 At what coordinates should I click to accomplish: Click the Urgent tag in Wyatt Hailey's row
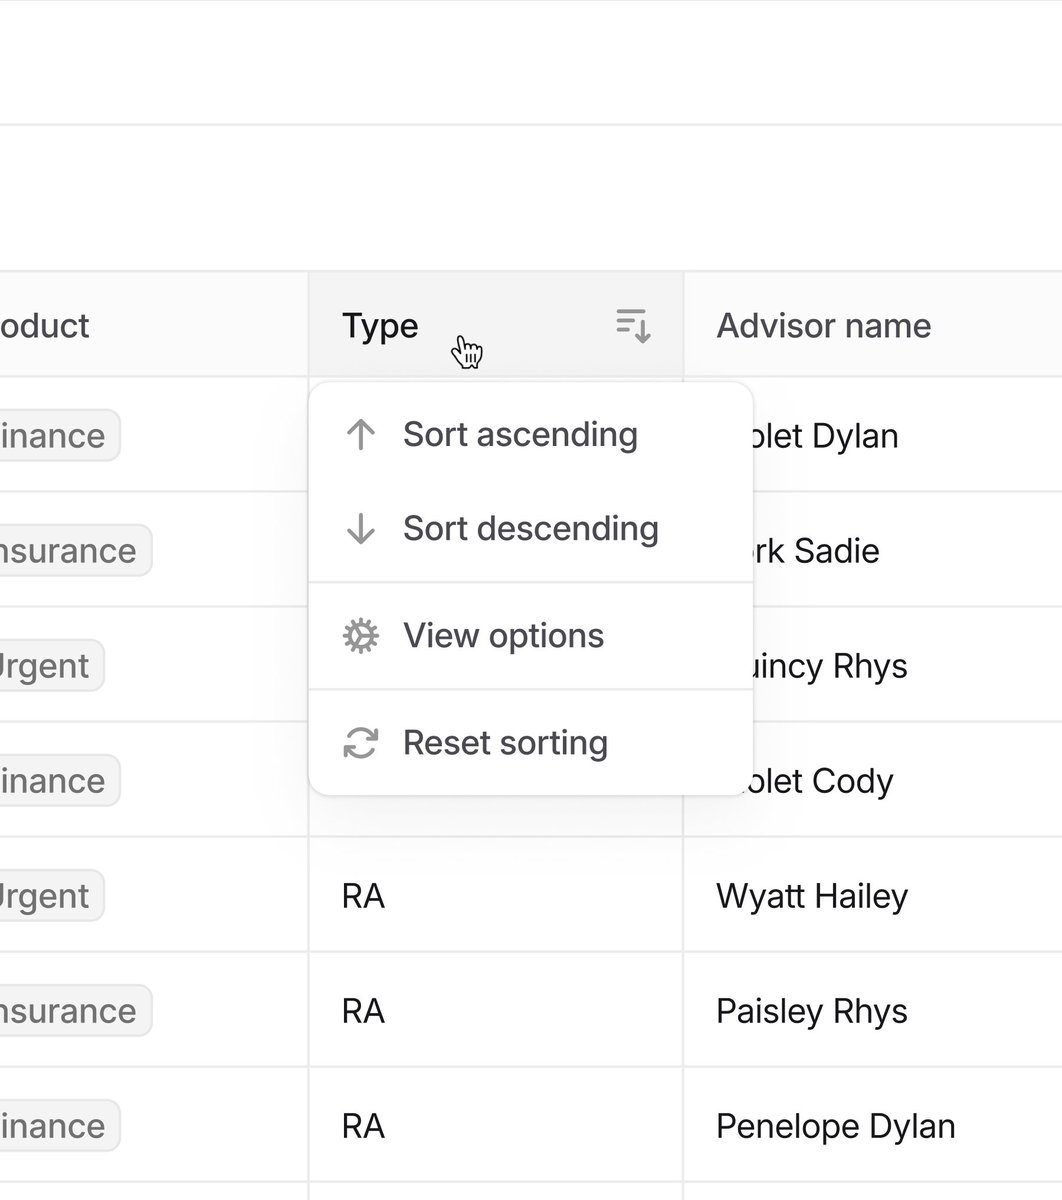coord(50,896)
